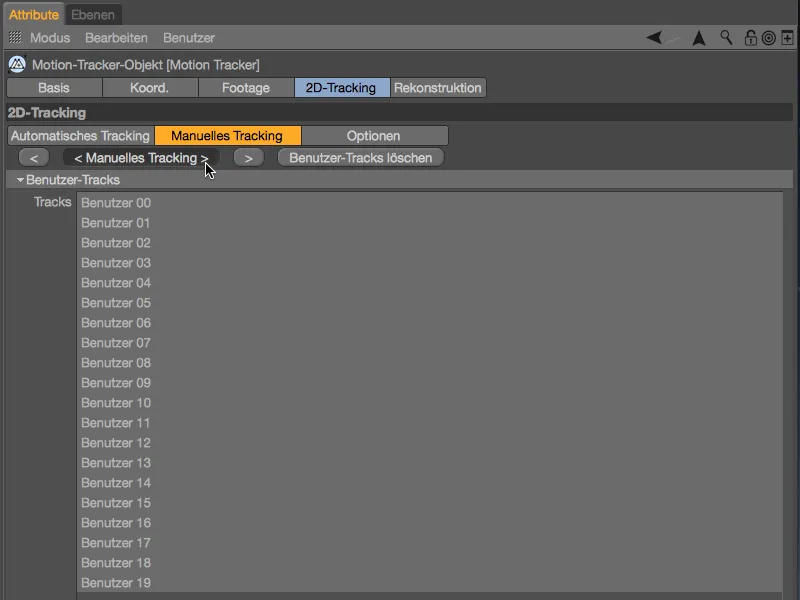
Task: Click the Motion Tracker object icon
Action: (16, 64)
